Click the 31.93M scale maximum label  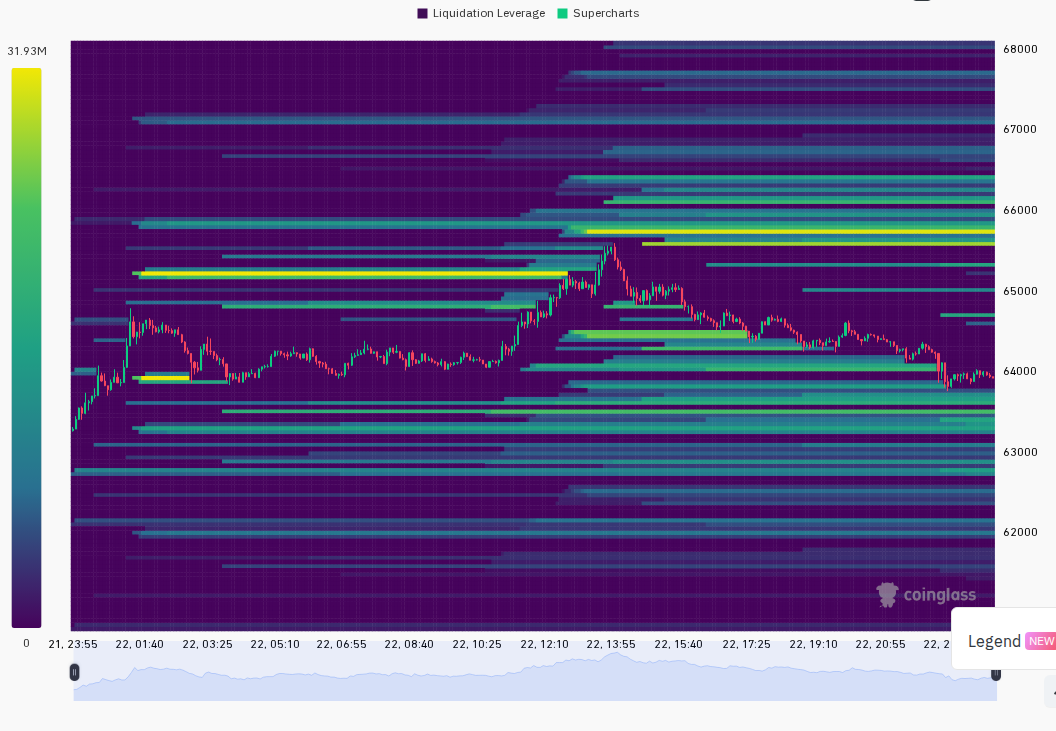click(x=27, y=51)
